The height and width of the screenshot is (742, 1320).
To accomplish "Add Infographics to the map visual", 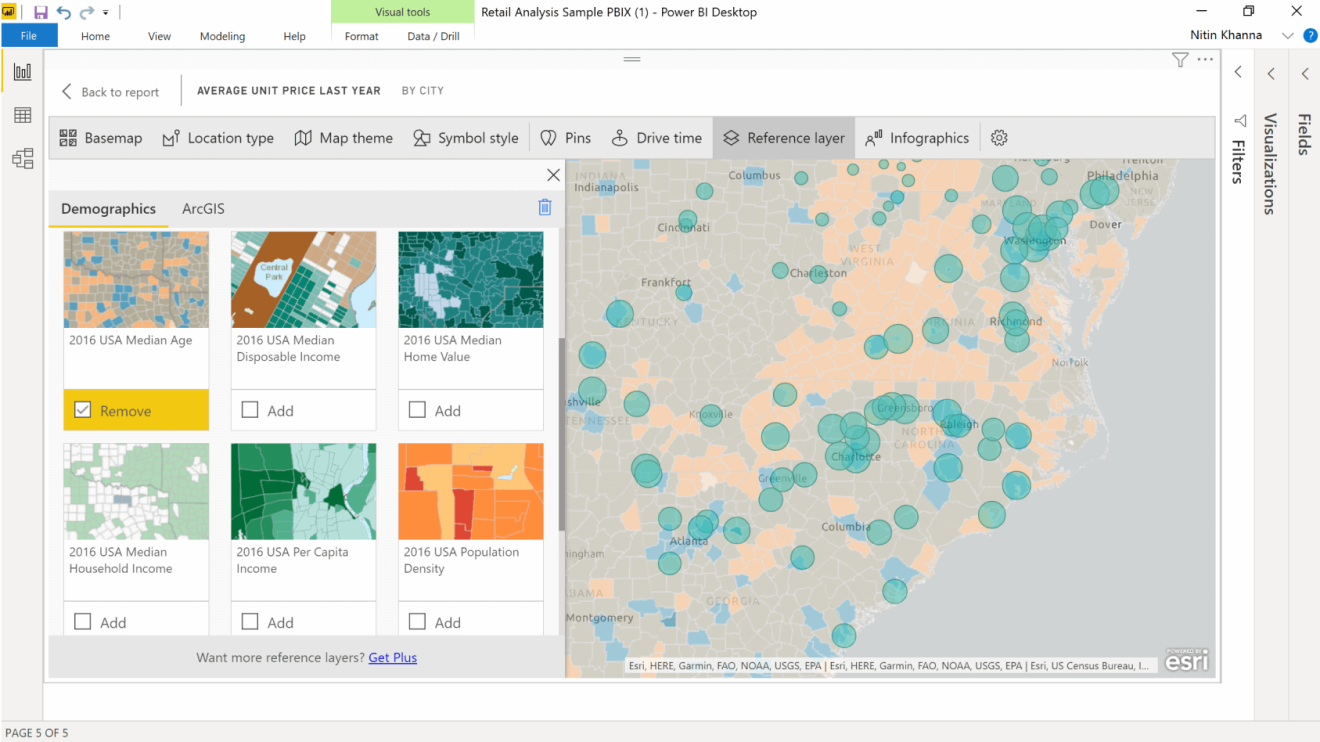I will coord(917,138).
